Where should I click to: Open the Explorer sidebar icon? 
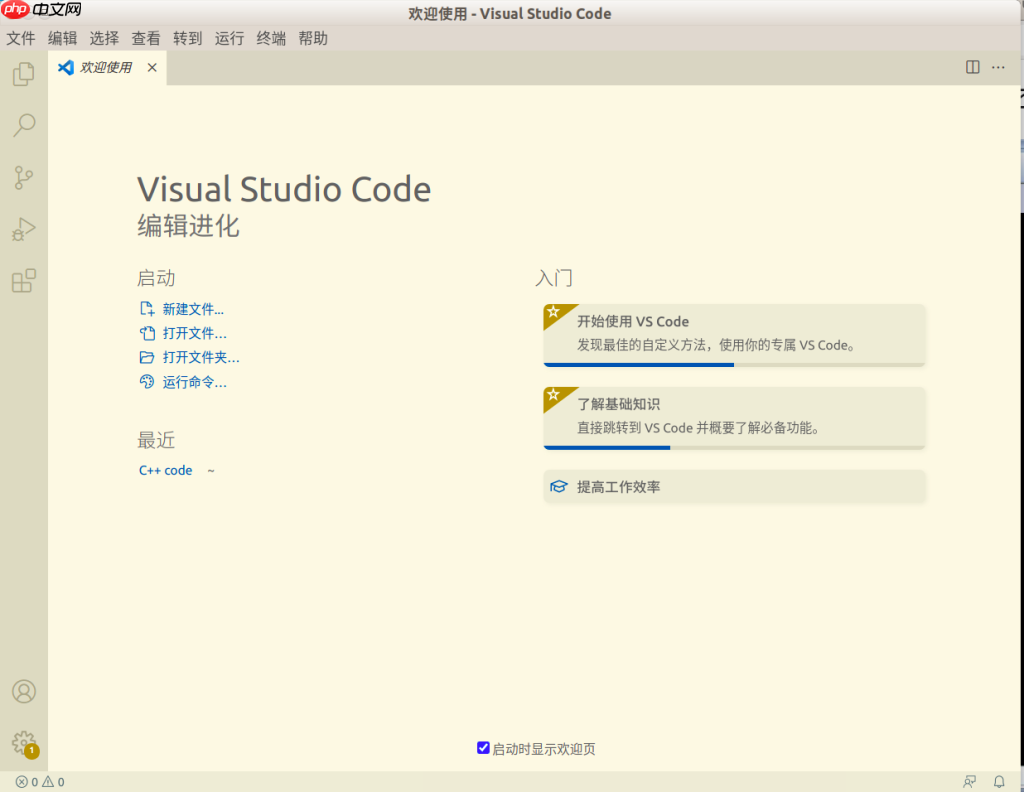click(23, 74)
